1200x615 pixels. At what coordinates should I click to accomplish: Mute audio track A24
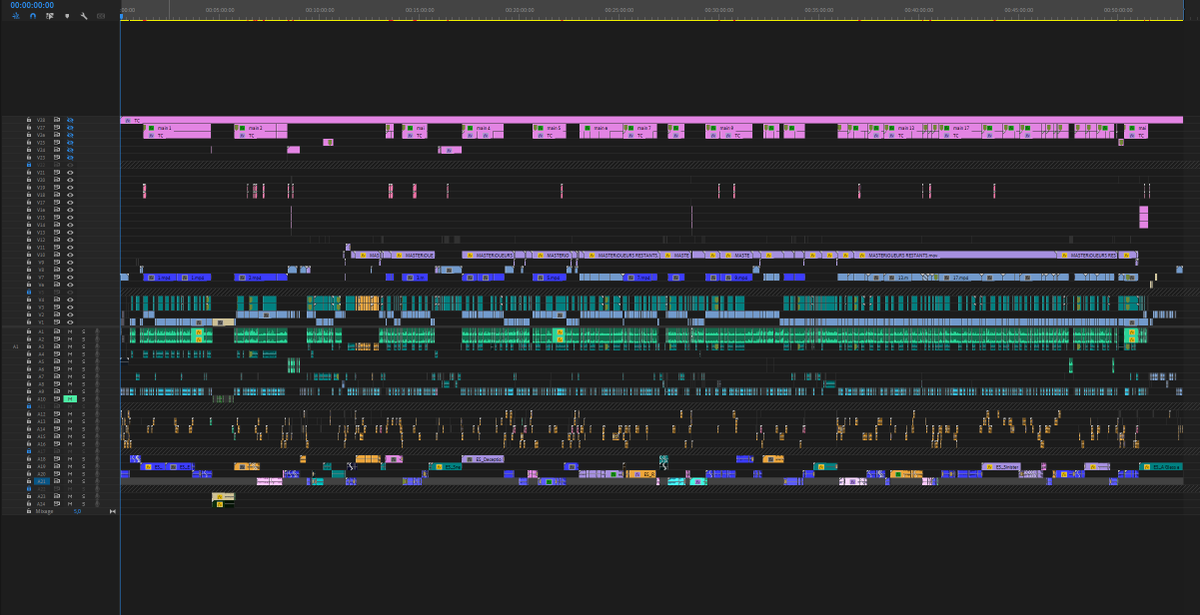pyautogui.click(x=70, y=504)
